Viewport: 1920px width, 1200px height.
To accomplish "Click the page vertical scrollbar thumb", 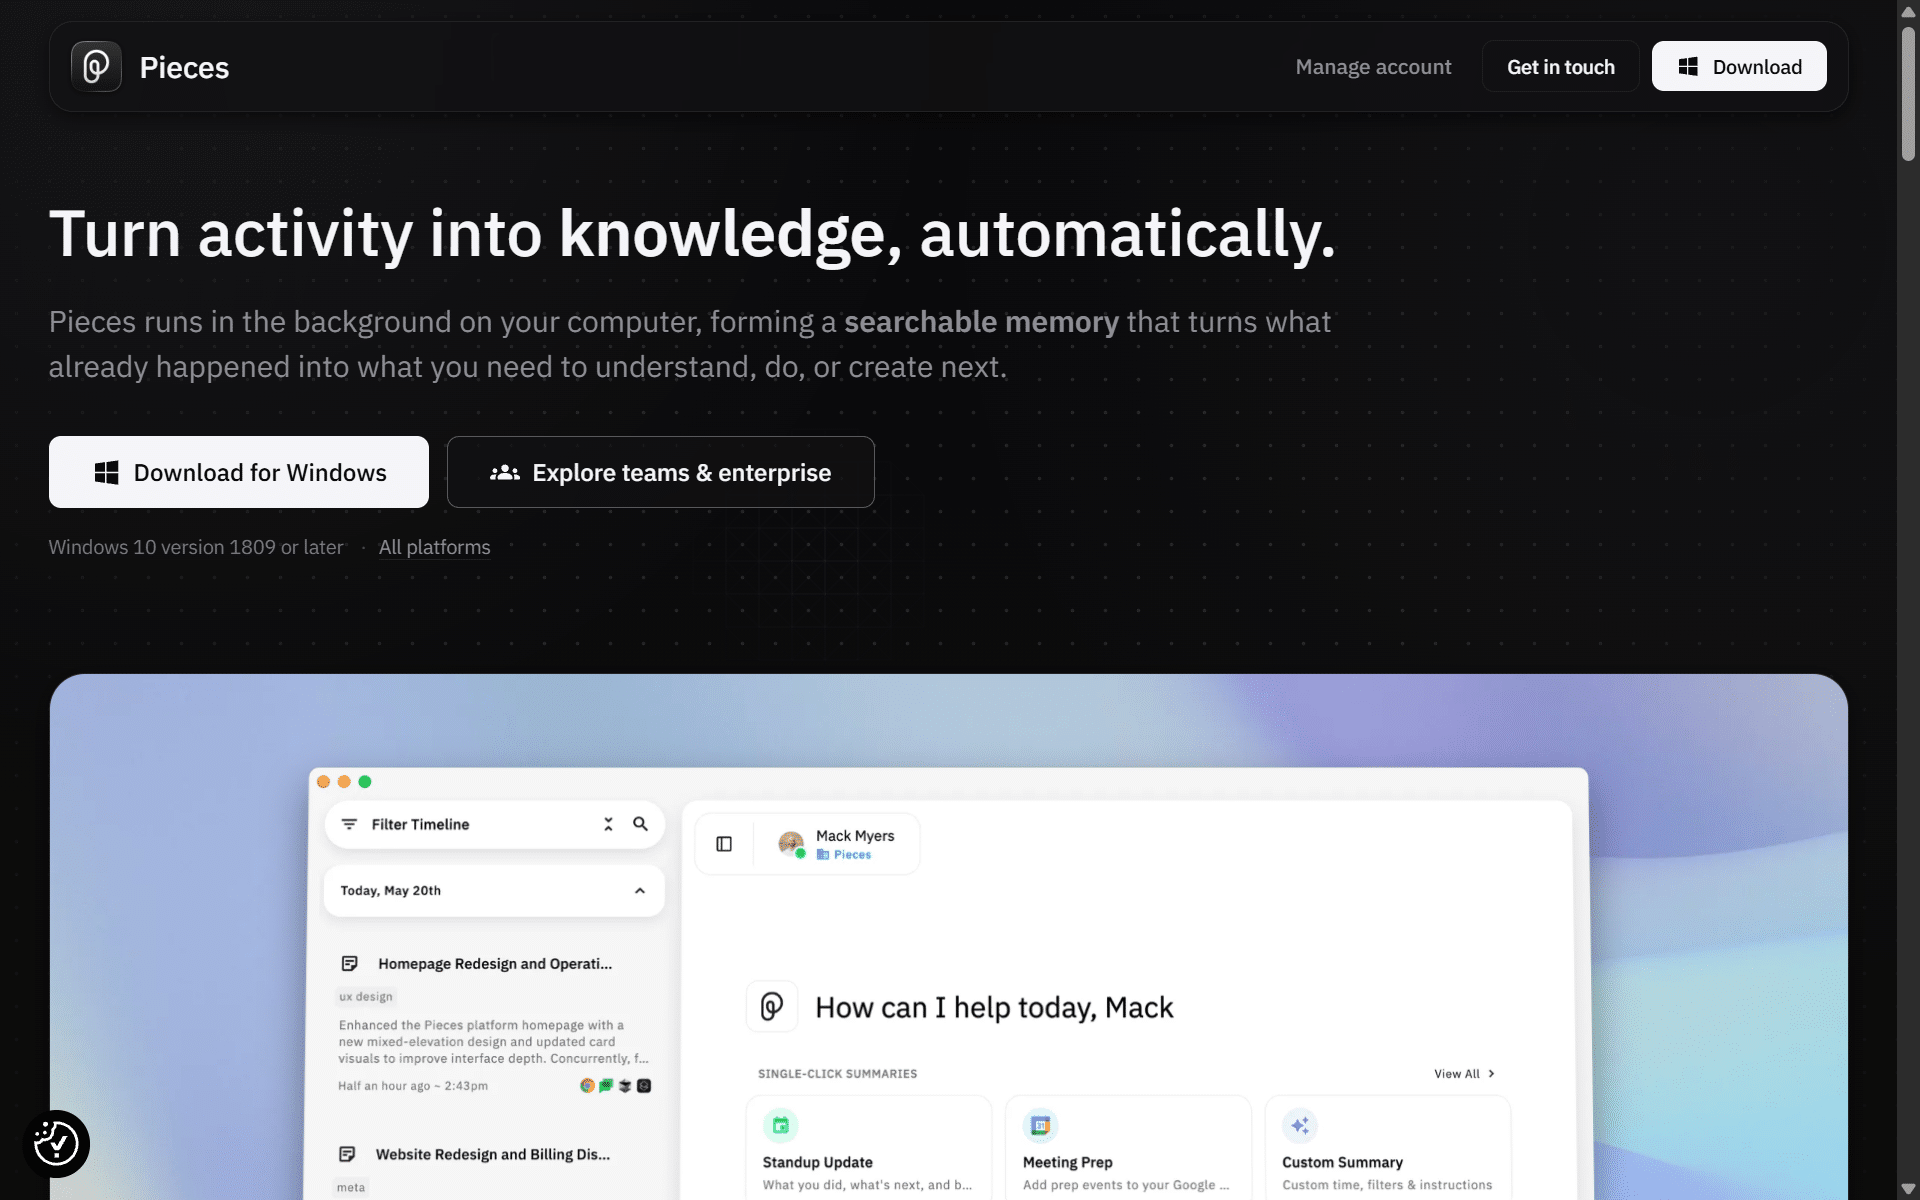I will click(x=1908, y=93).
